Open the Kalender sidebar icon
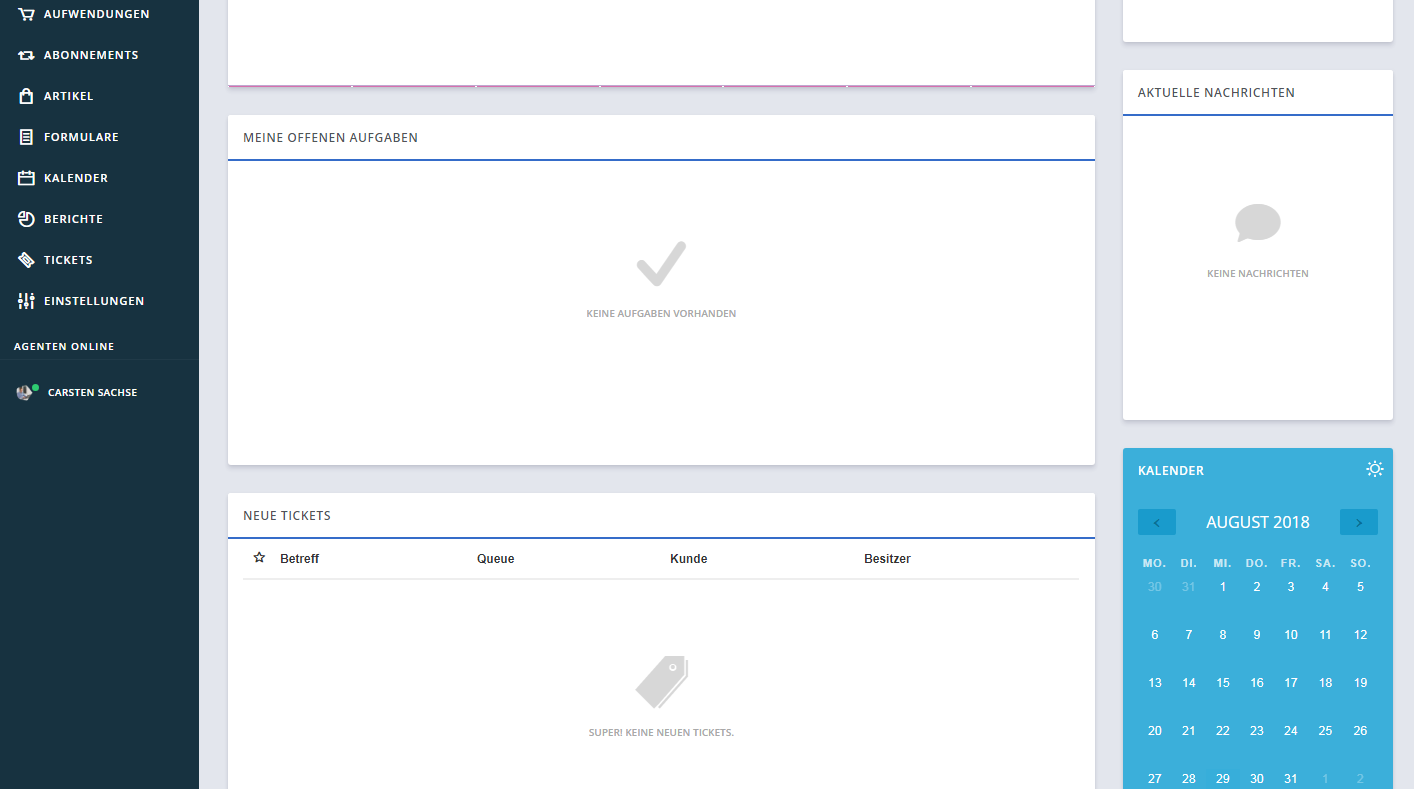 click(26, 178)
